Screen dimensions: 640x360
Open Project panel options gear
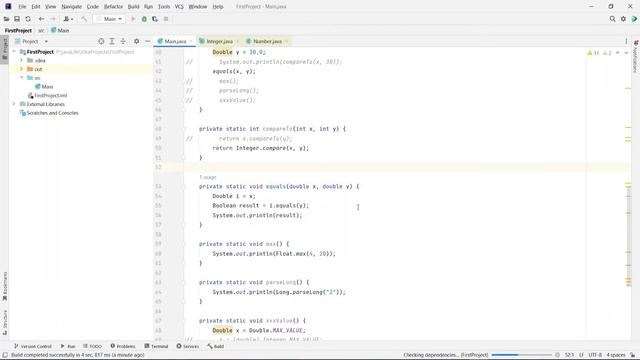tap(136, 41)
